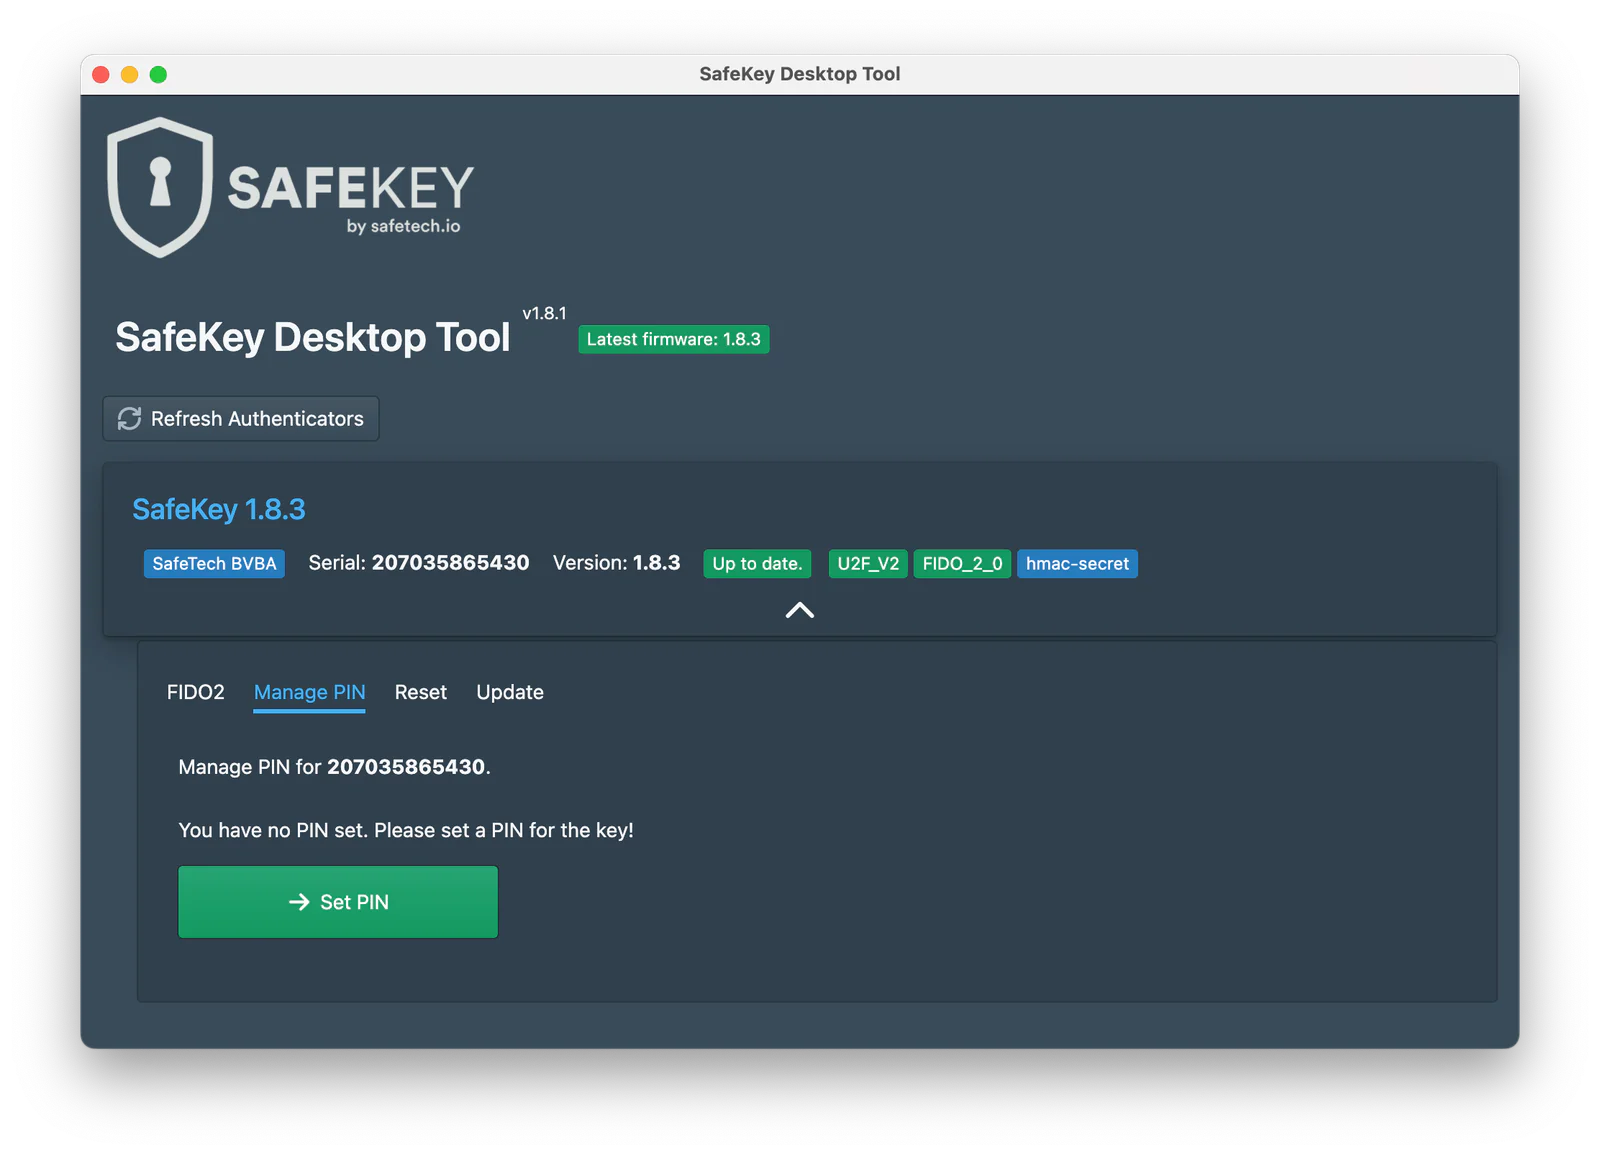1600x1155 pixels.
Task: Click the window title SafeKey Desktop Tool
Action: point(800,74)
